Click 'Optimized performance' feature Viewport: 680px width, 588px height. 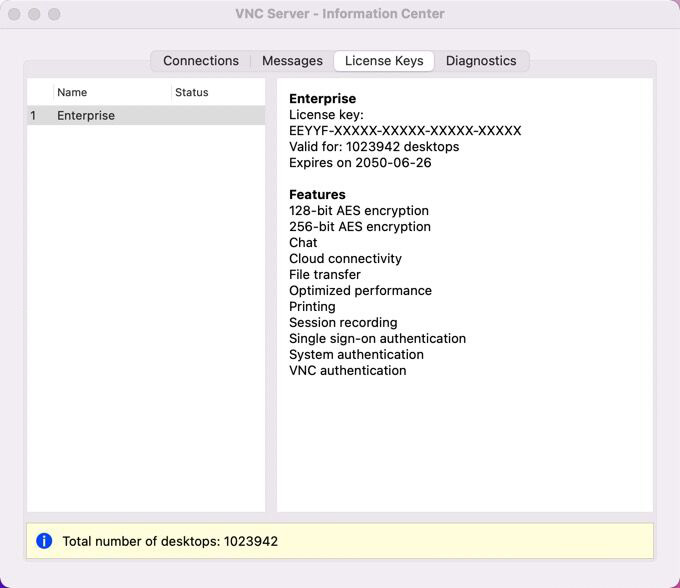point(360,291)
